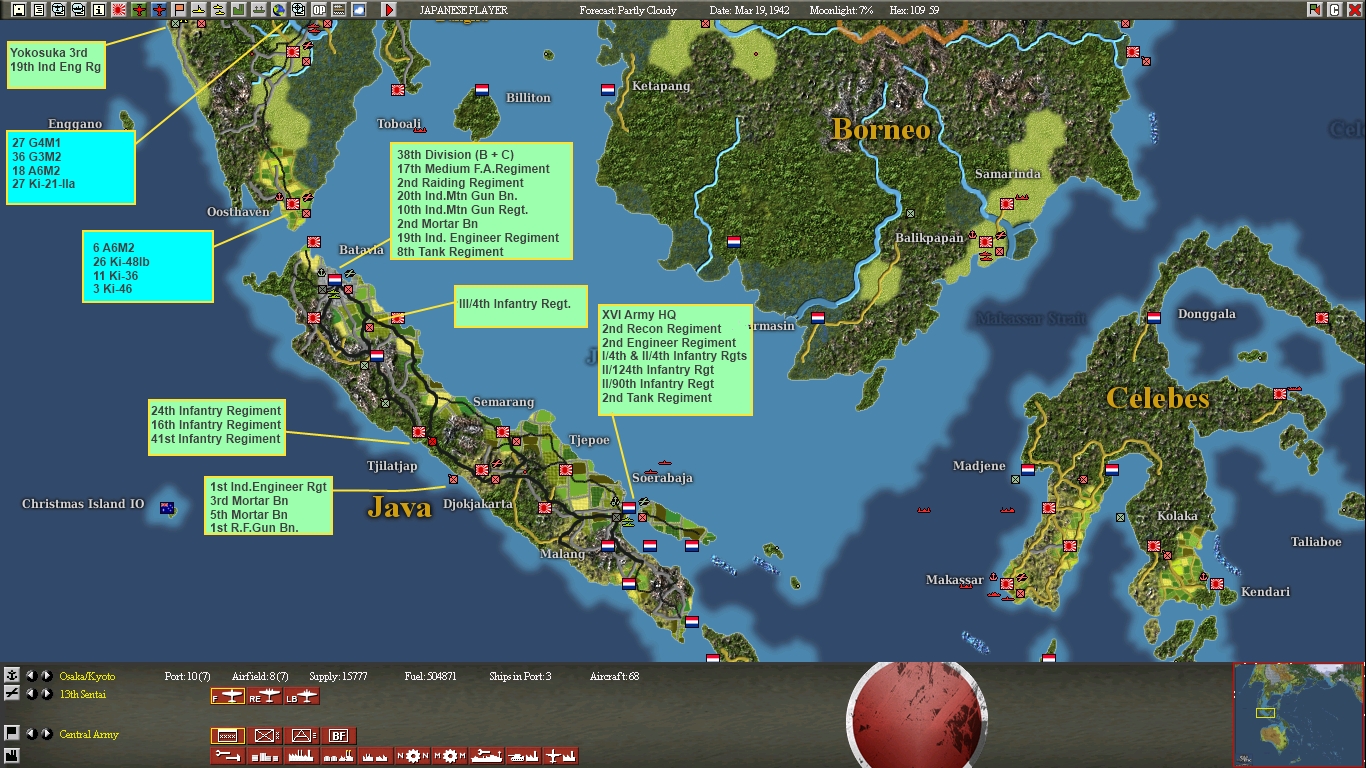Click the "Batavia" map label
1366x768 pixels.
click(x=361, y=250)
